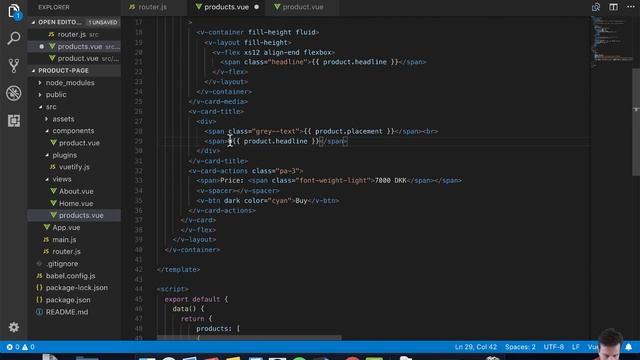Select products.vue in Open Editors list
640x360 pixels.
pyautogui.click(x=74, y=47)
